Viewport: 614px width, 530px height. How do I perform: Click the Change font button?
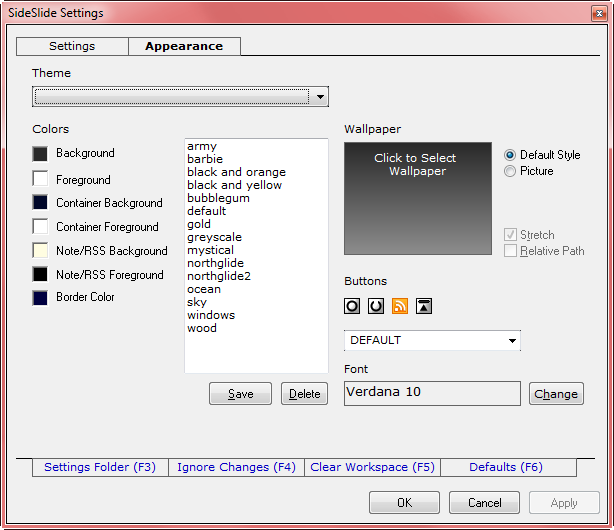tap(556, 394)
